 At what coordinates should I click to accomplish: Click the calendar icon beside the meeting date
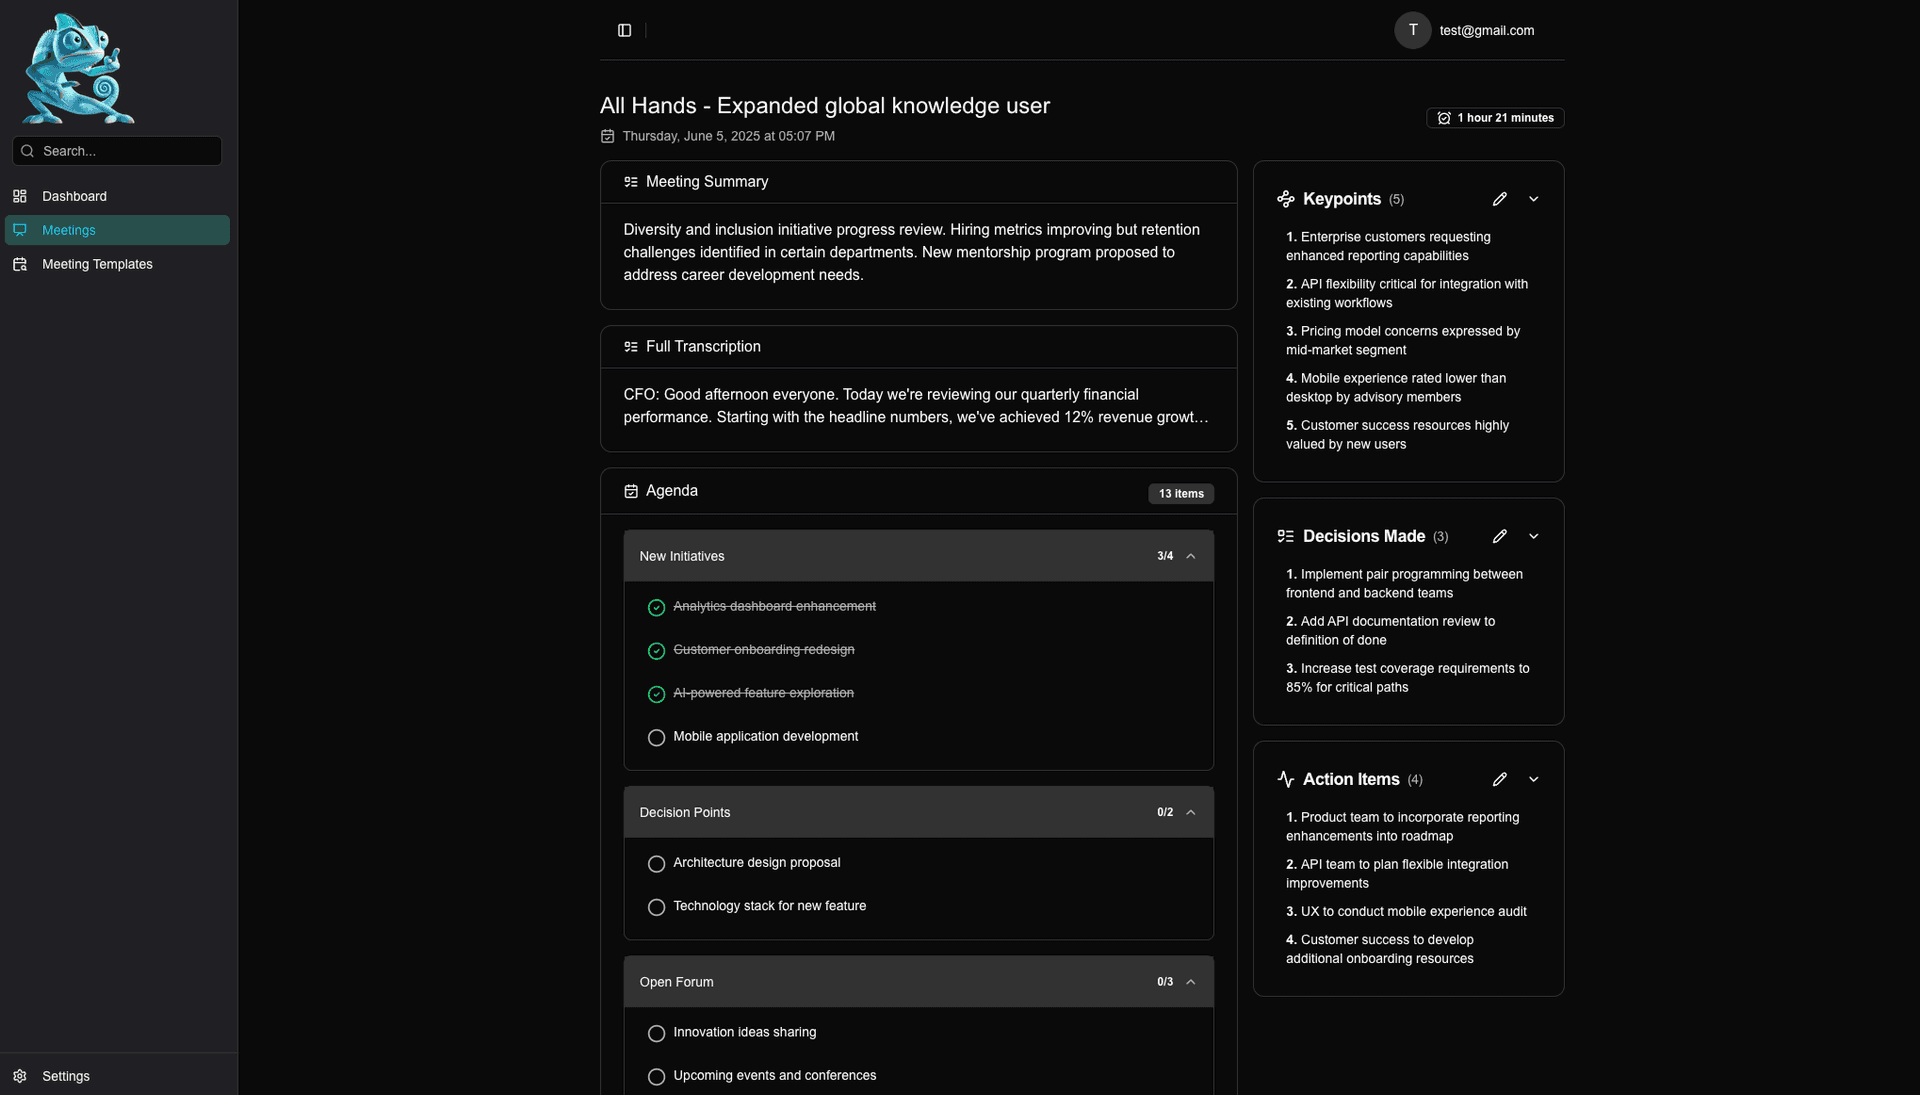click(607, 136)
